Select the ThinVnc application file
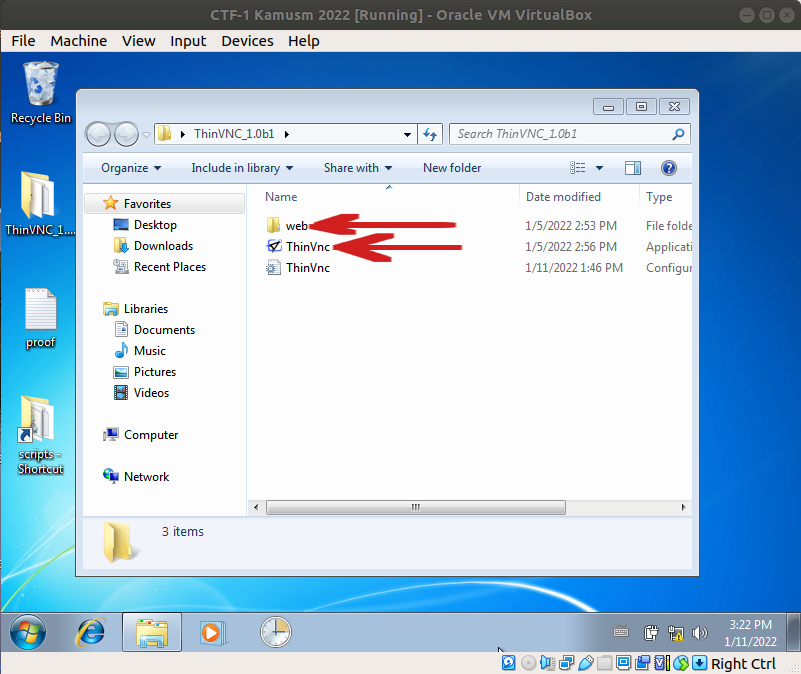Screen dimensions: 801x674 (298, 247)
